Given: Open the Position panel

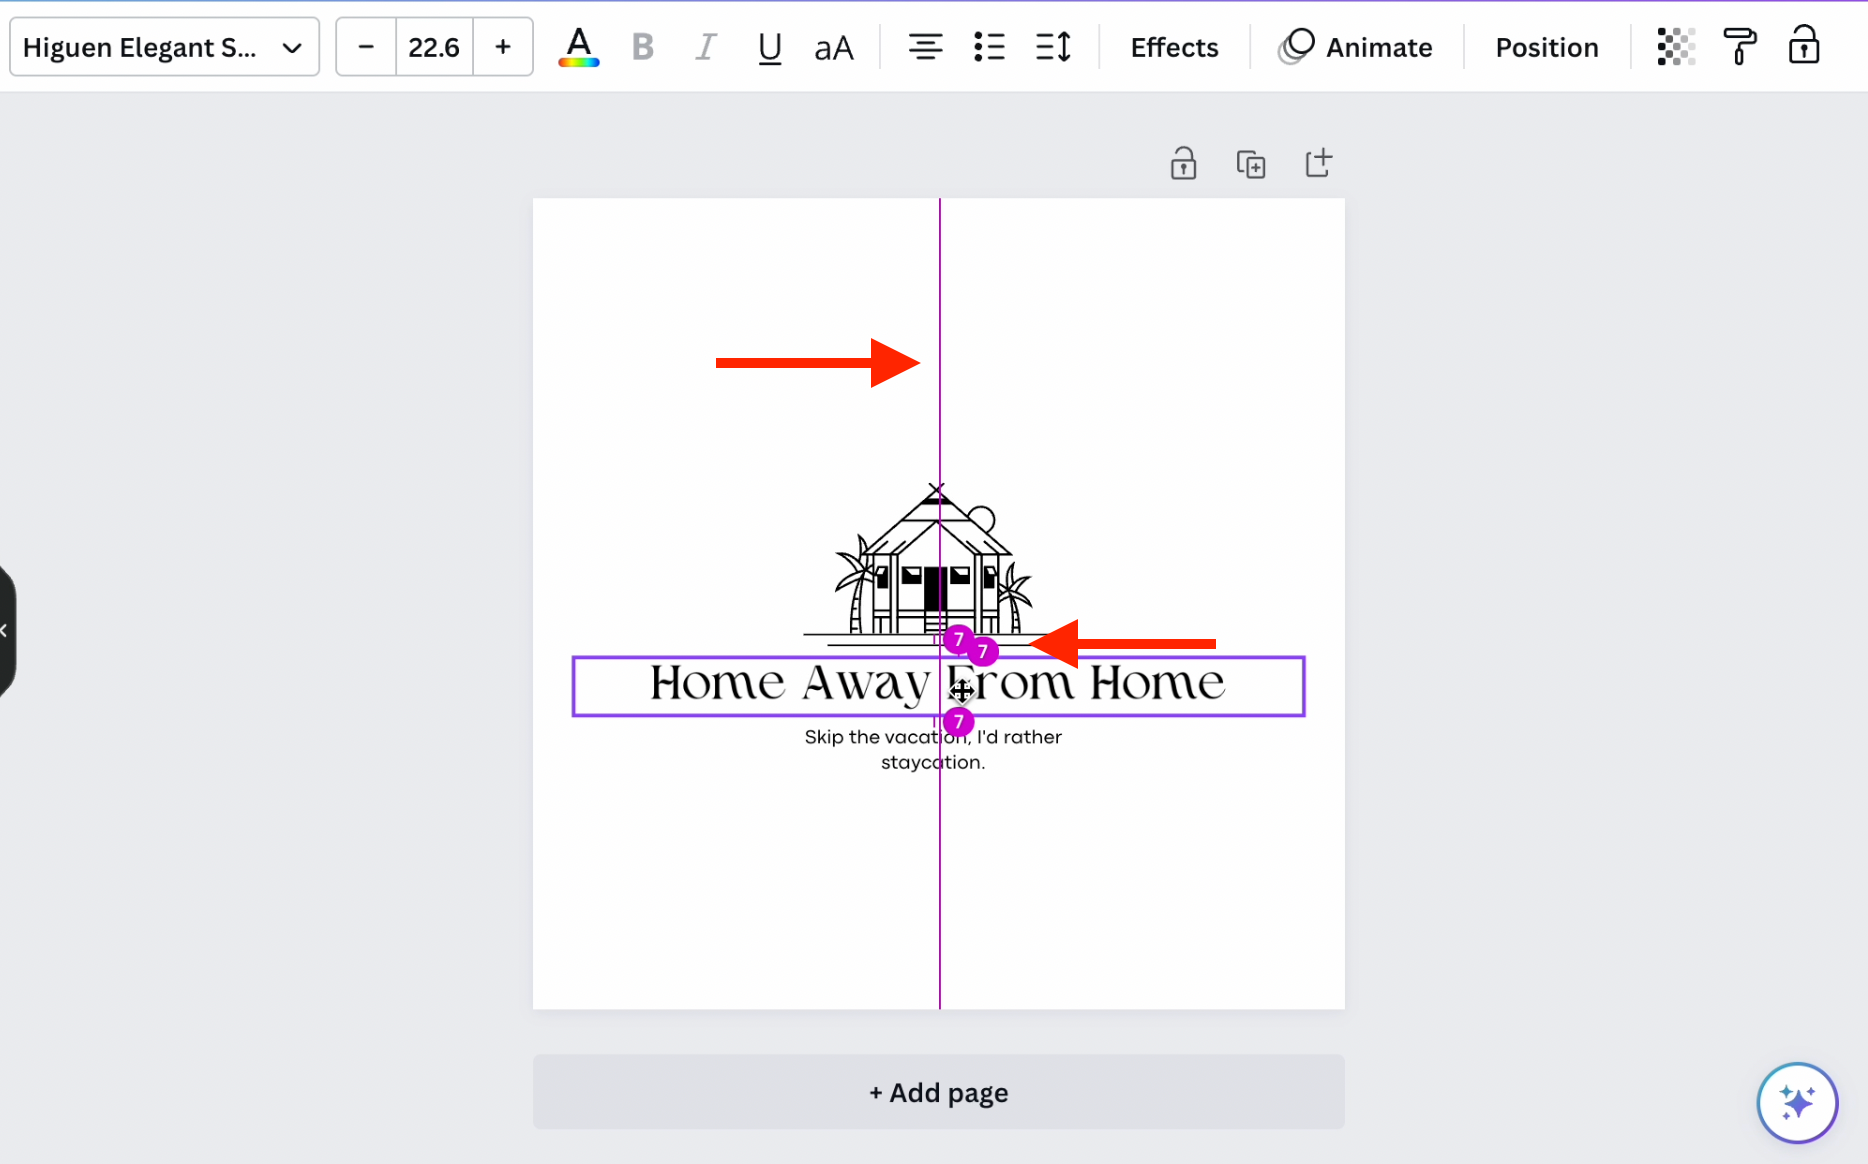Looking at the screenshot, I should [1547, 47].
